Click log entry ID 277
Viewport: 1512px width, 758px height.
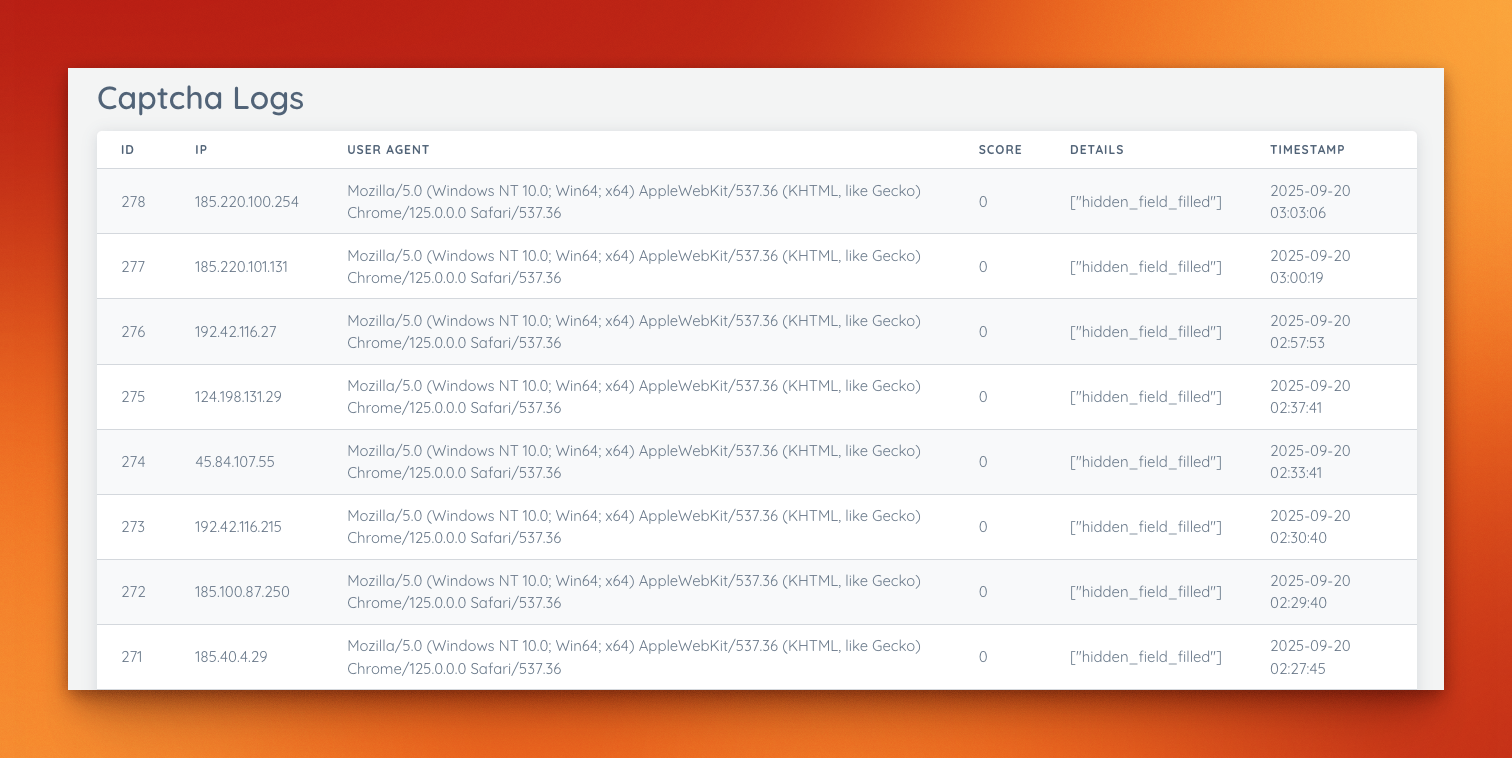pos(133,267)
